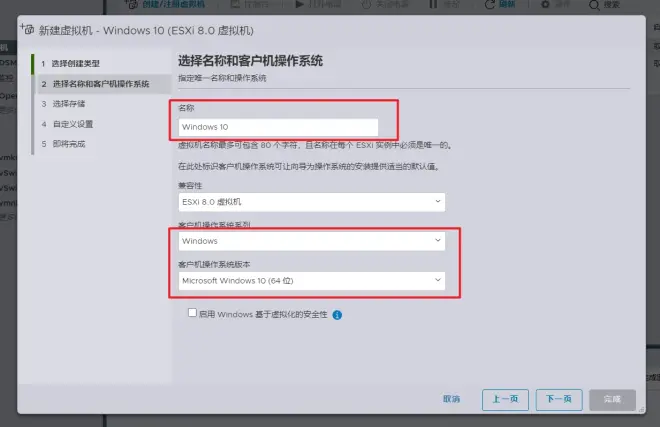Click the power on play icon in background toolbar

click(x=300, y=4)
